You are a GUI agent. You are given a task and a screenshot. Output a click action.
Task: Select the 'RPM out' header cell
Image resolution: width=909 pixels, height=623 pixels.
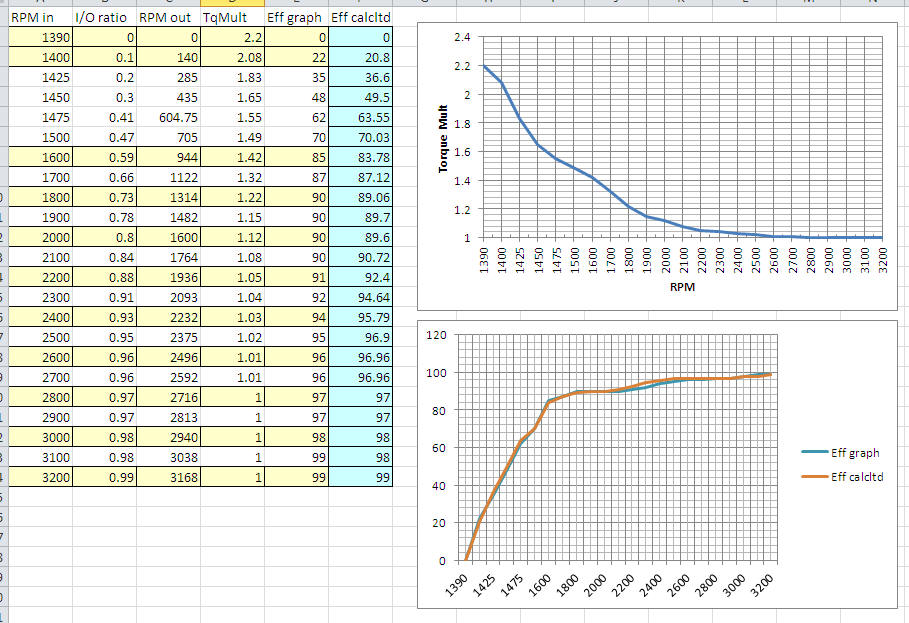click(168, 17)
